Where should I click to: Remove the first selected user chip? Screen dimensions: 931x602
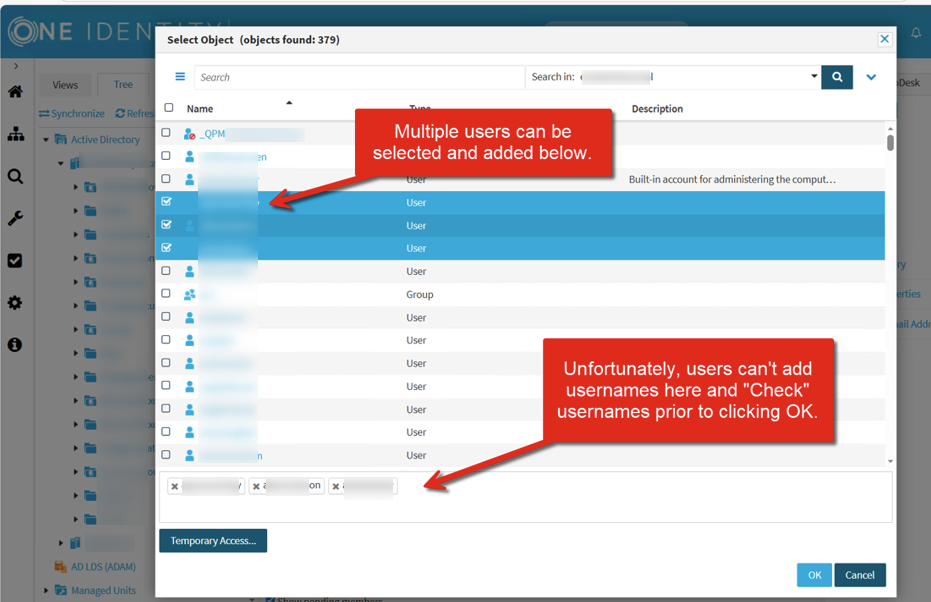pyautogui.click(x=175, y=487)
